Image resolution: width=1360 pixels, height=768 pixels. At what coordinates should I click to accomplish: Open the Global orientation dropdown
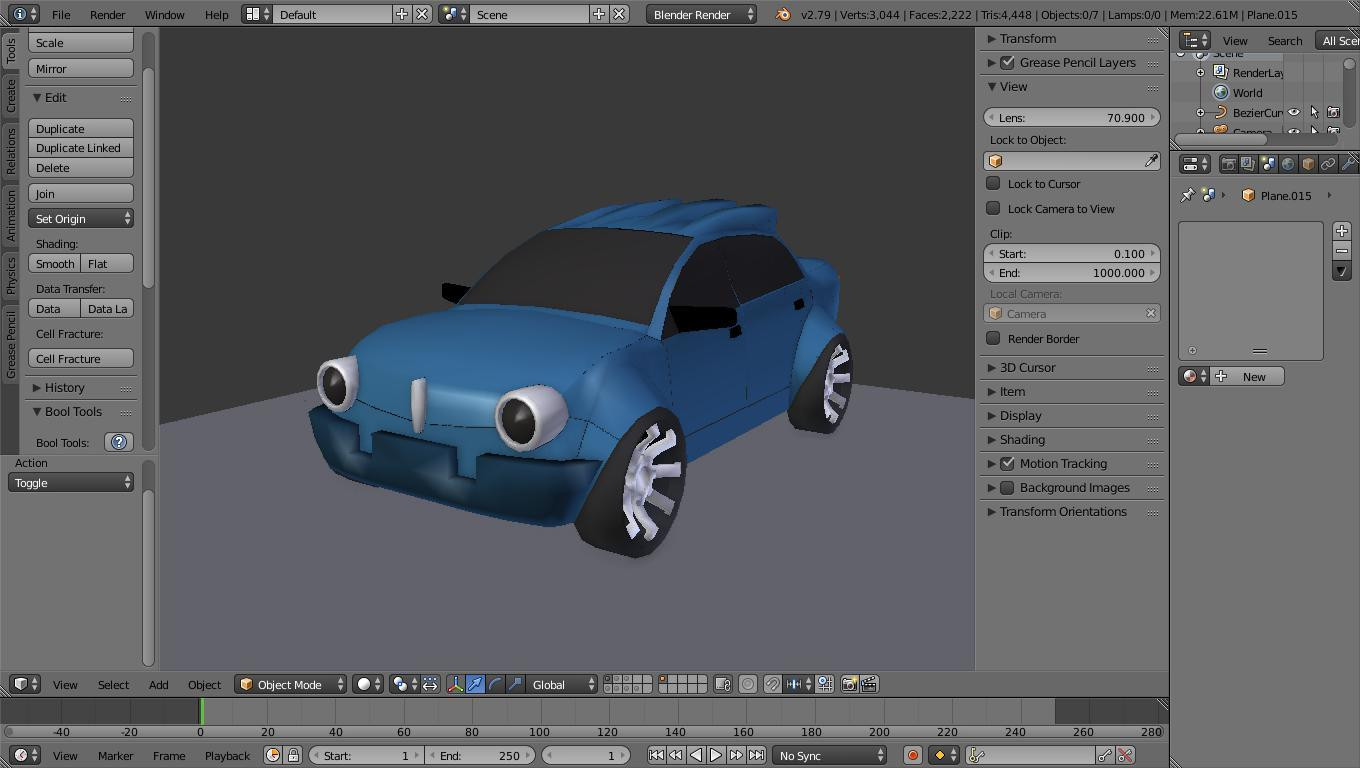(562, 684)
